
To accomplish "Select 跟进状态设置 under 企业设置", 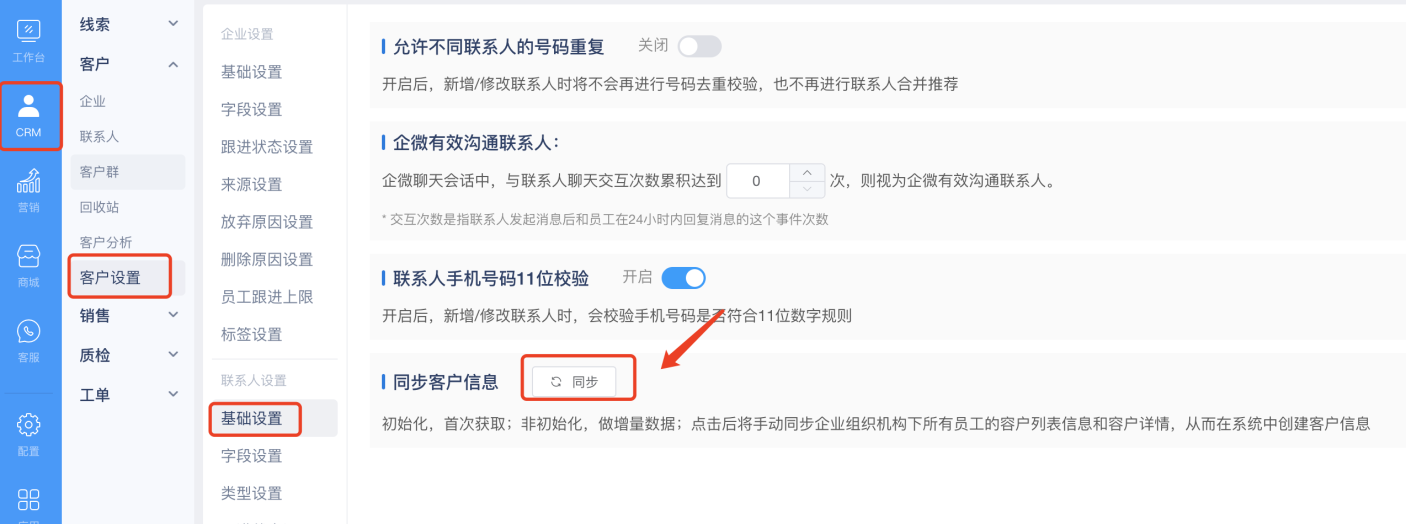I will click(x=267, y=147).
